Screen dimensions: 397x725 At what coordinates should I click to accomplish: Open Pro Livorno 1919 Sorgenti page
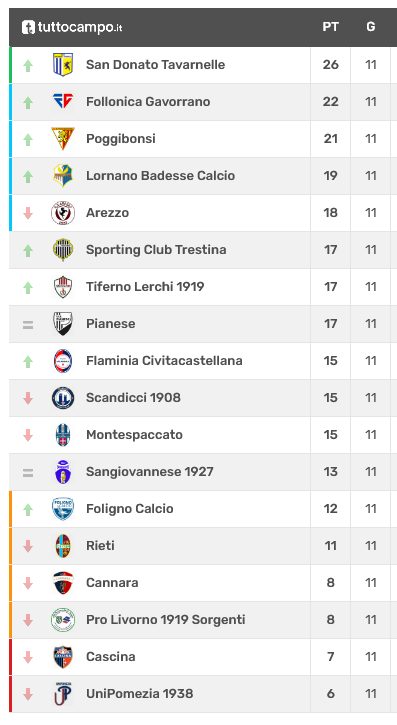coord(165,620)
